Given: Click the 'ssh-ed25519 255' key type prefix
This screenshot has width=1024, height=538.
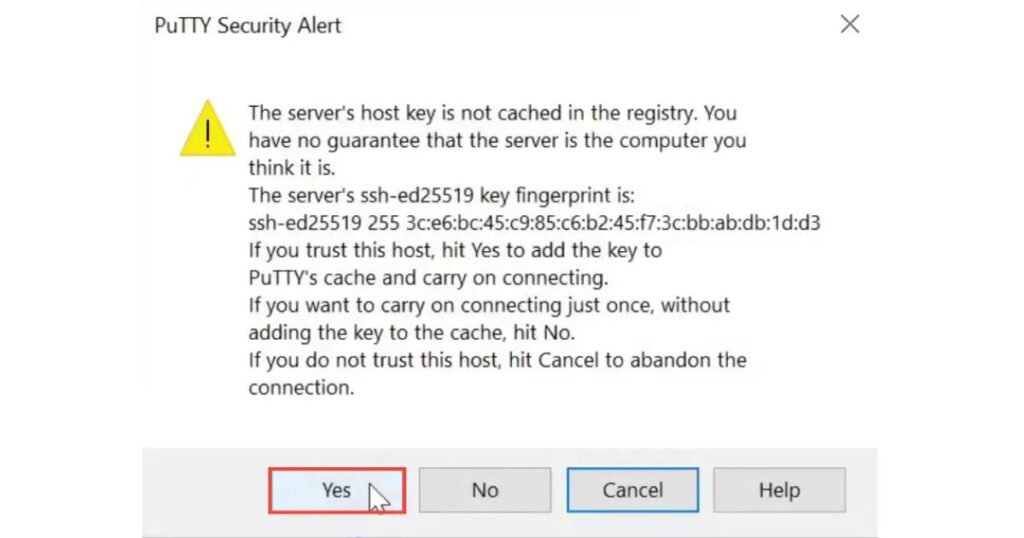Looking at the screenshot, I should (322, 223).
